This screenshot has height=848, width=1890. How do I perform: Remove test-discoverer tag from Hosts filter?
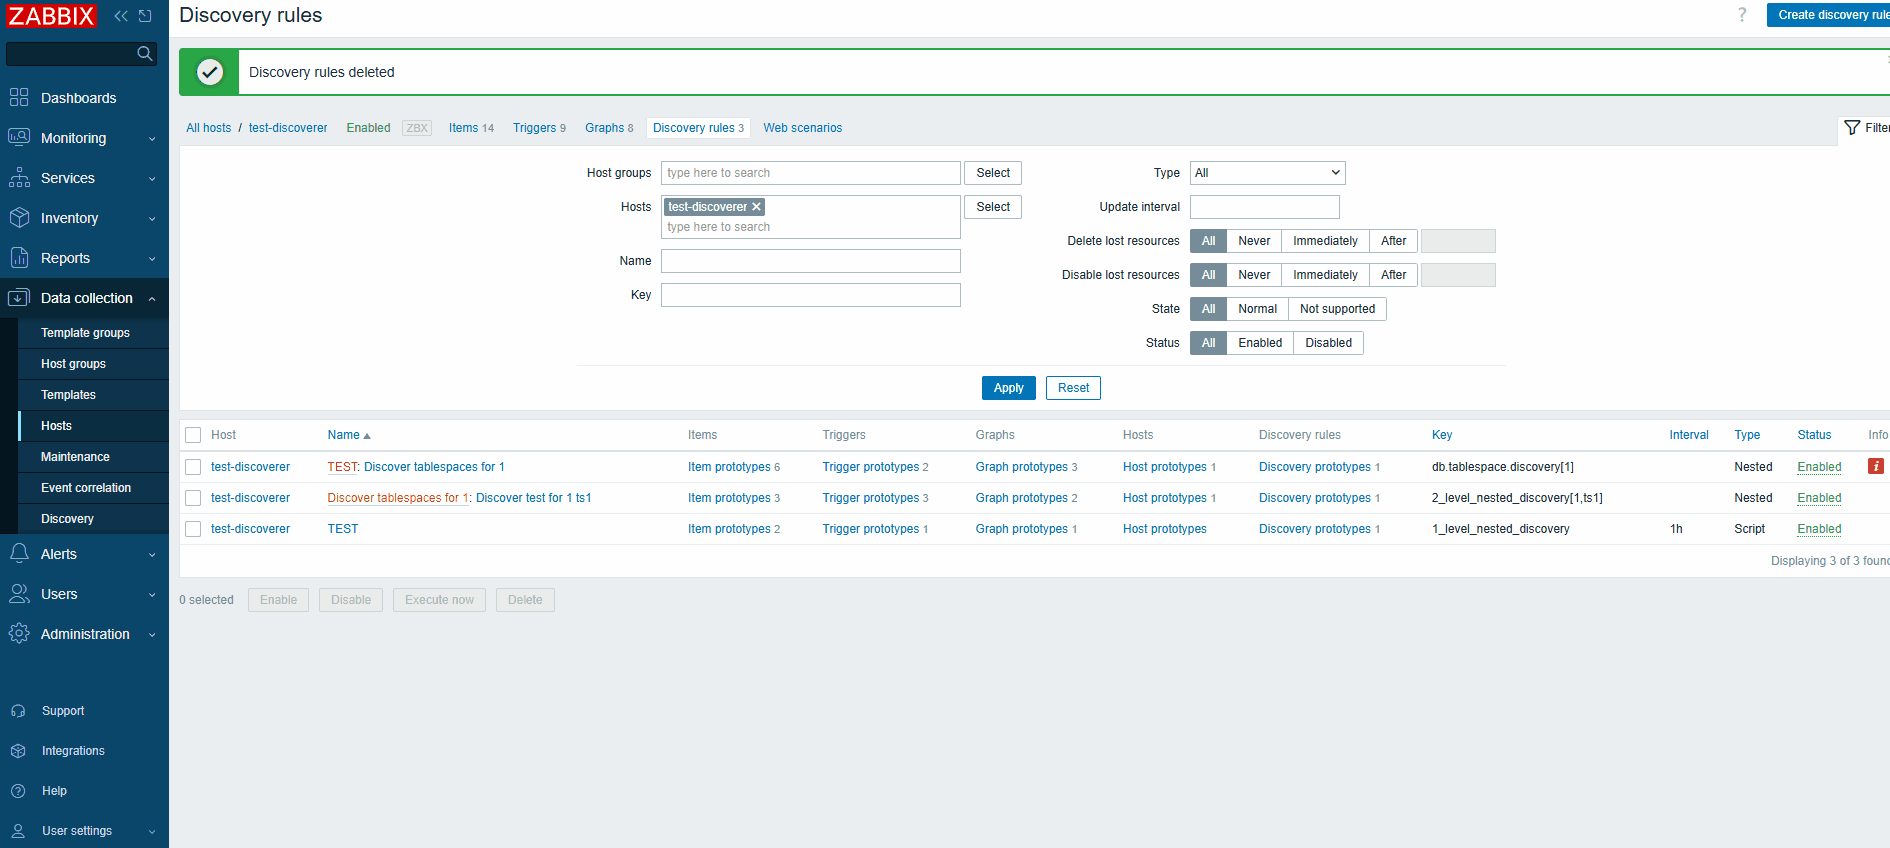pyautogui.click(x=757, y=207)
